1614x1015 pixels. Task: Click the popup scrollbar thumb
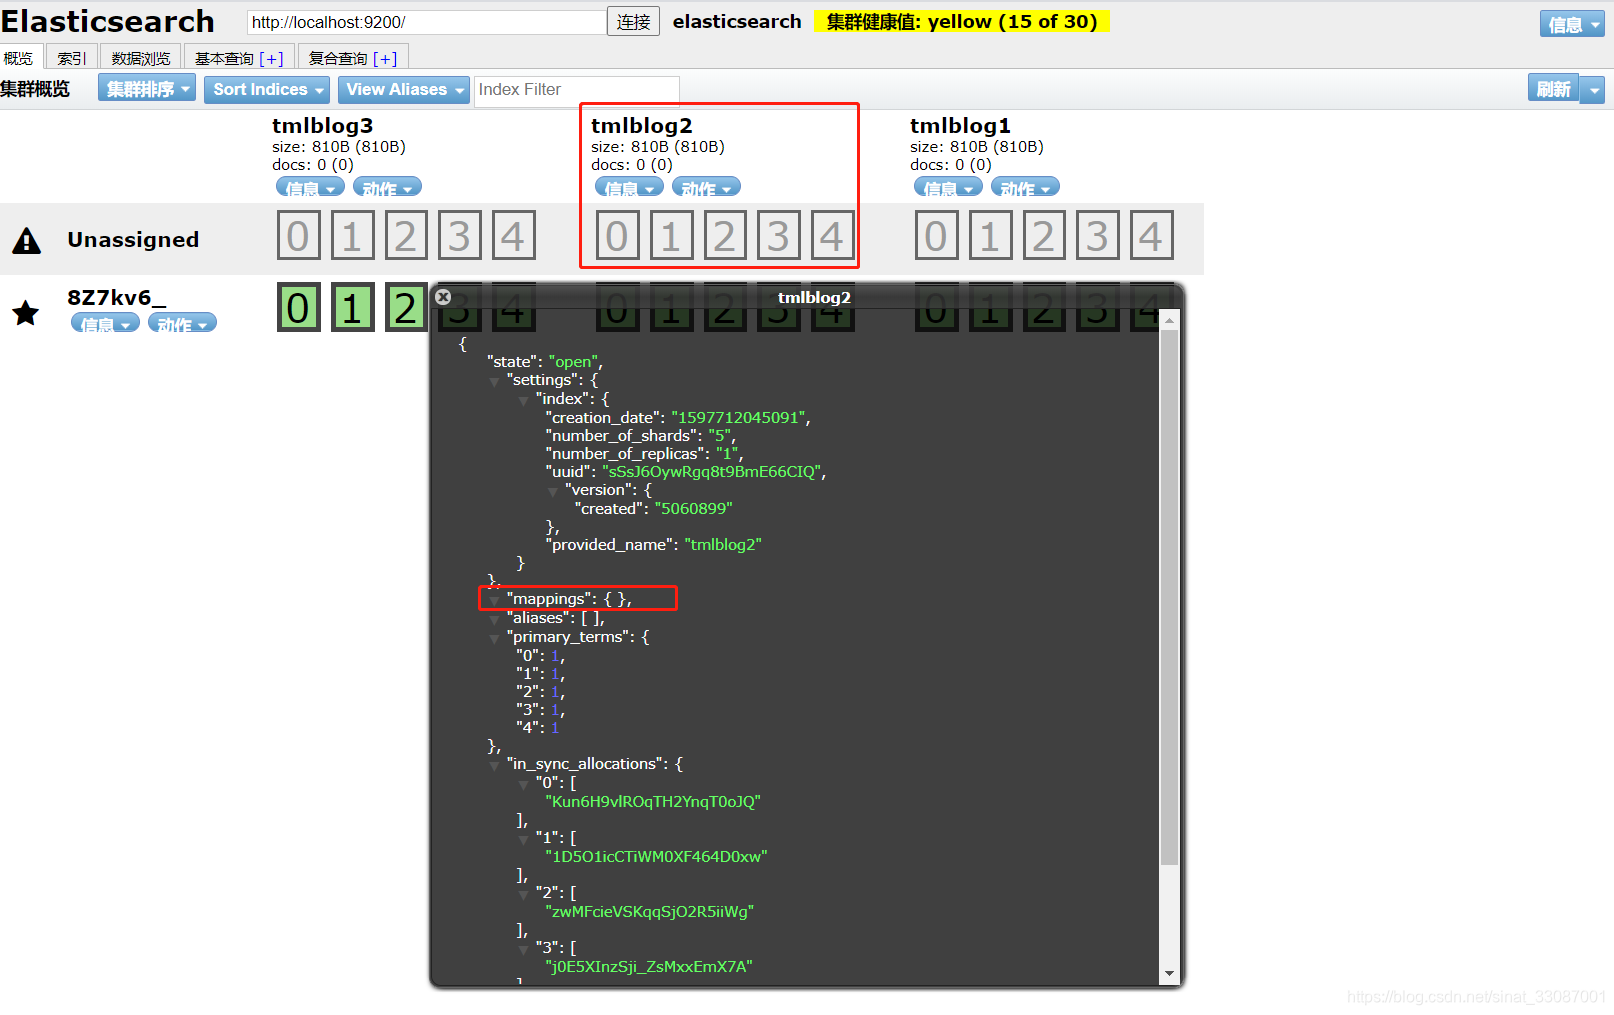point(1169,597)
